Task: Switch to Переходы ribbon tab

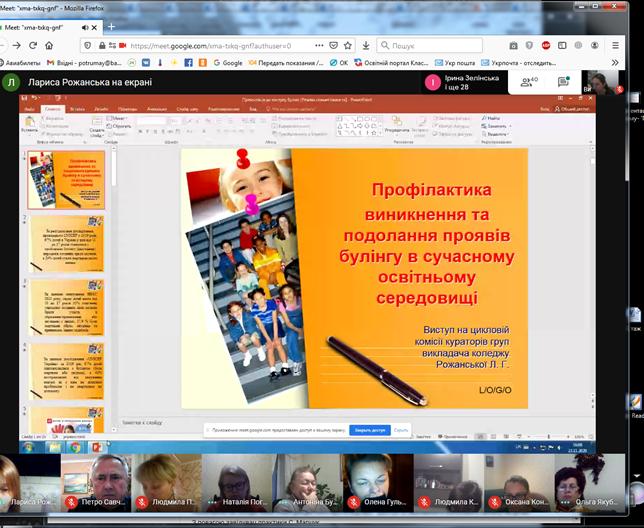Action: [x=127, y=109]
